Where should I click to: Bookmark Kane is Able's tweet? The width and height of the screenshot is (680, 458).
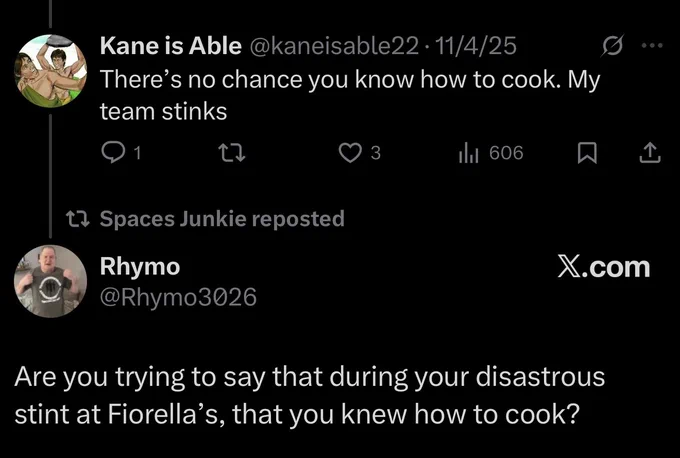pyautogui.click(x=587, y=154)
